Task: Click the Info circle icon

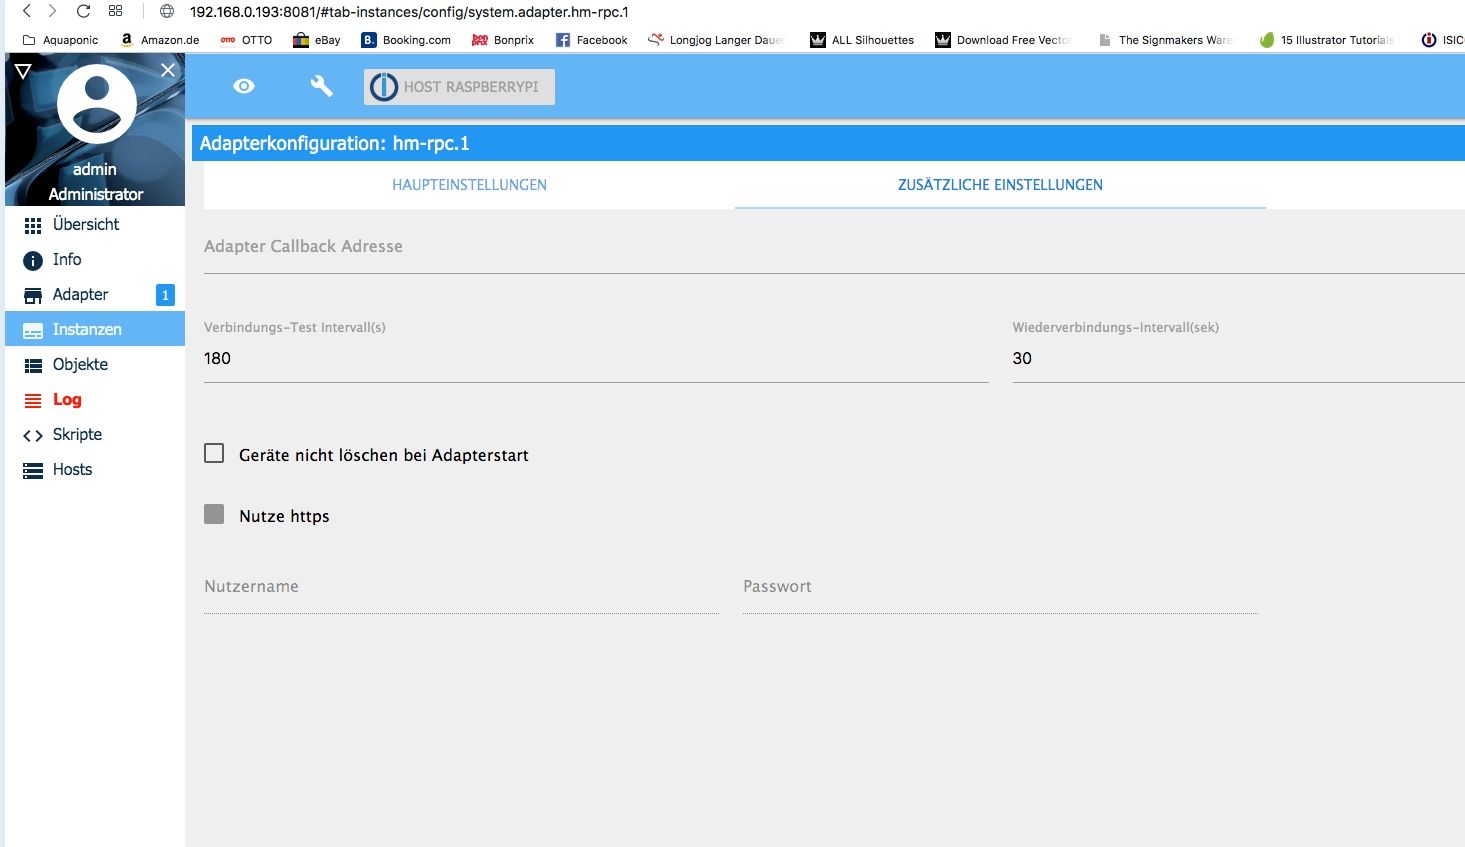Action: click(33, 260)
